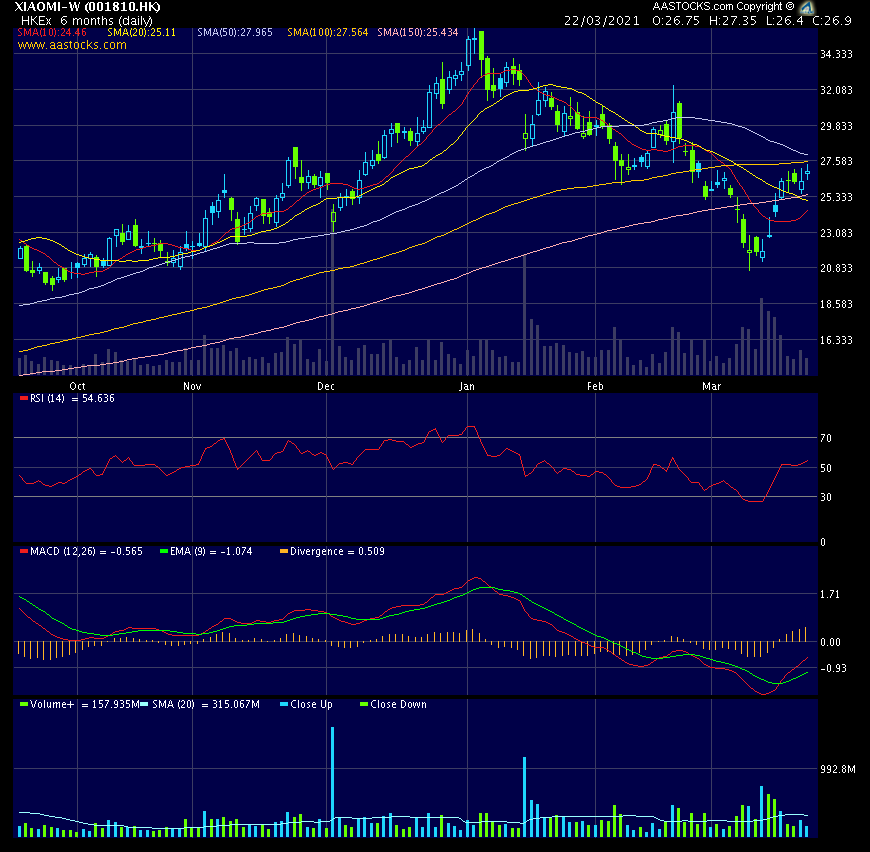Click the www.aastocks.com link text

(72, 45)
